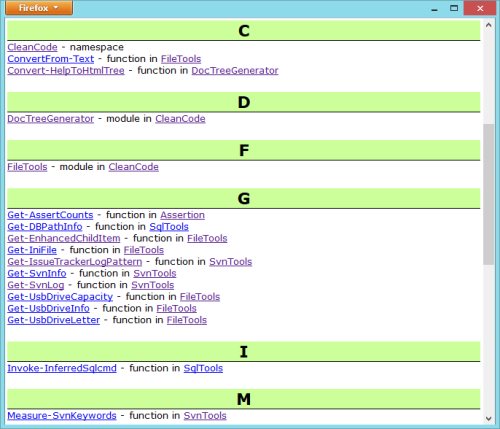Screen dimensions: 500x429
Task: Open the Invoke-InferredSqlcmd function link
Action: (x=62, y=368)
